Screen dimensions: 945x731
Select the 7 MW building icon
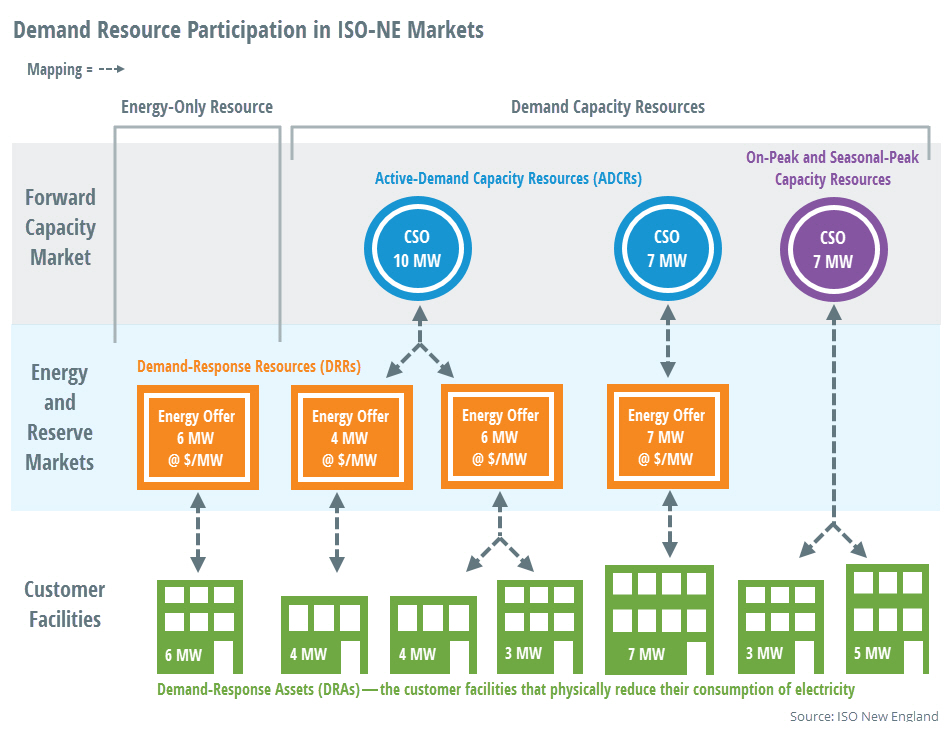659,618
